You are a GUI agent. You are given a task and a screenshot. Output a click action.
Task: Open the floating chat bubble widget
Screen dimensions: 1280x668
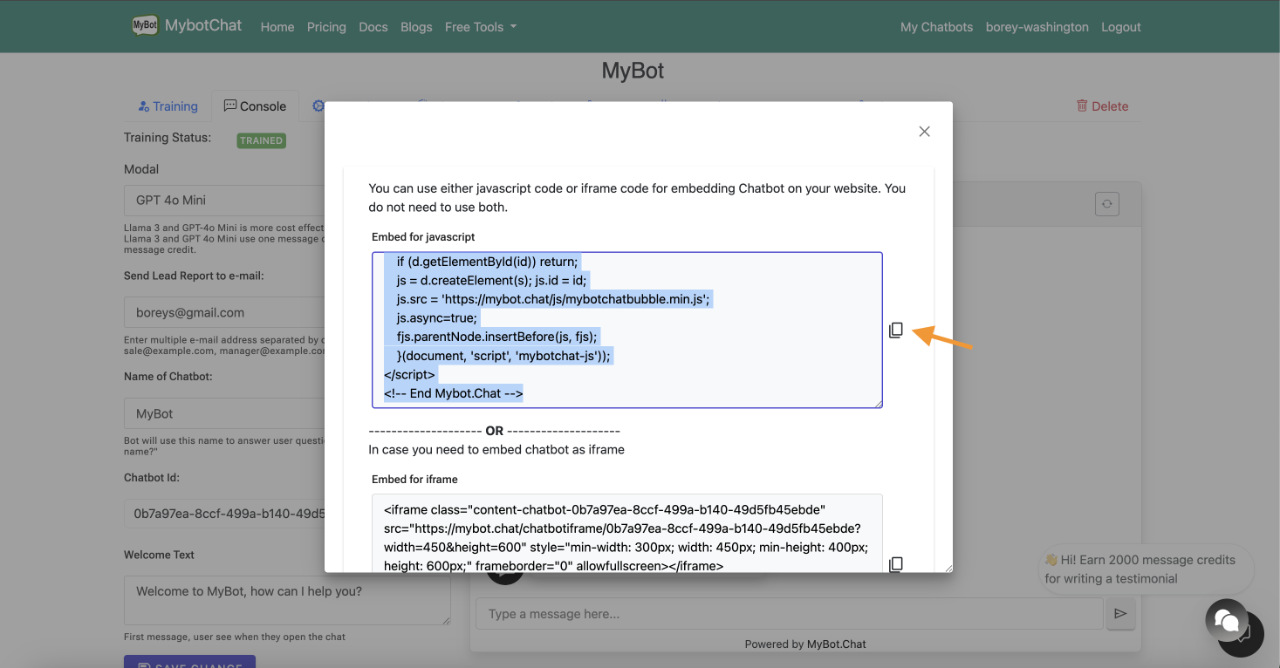coord(1226,620)
